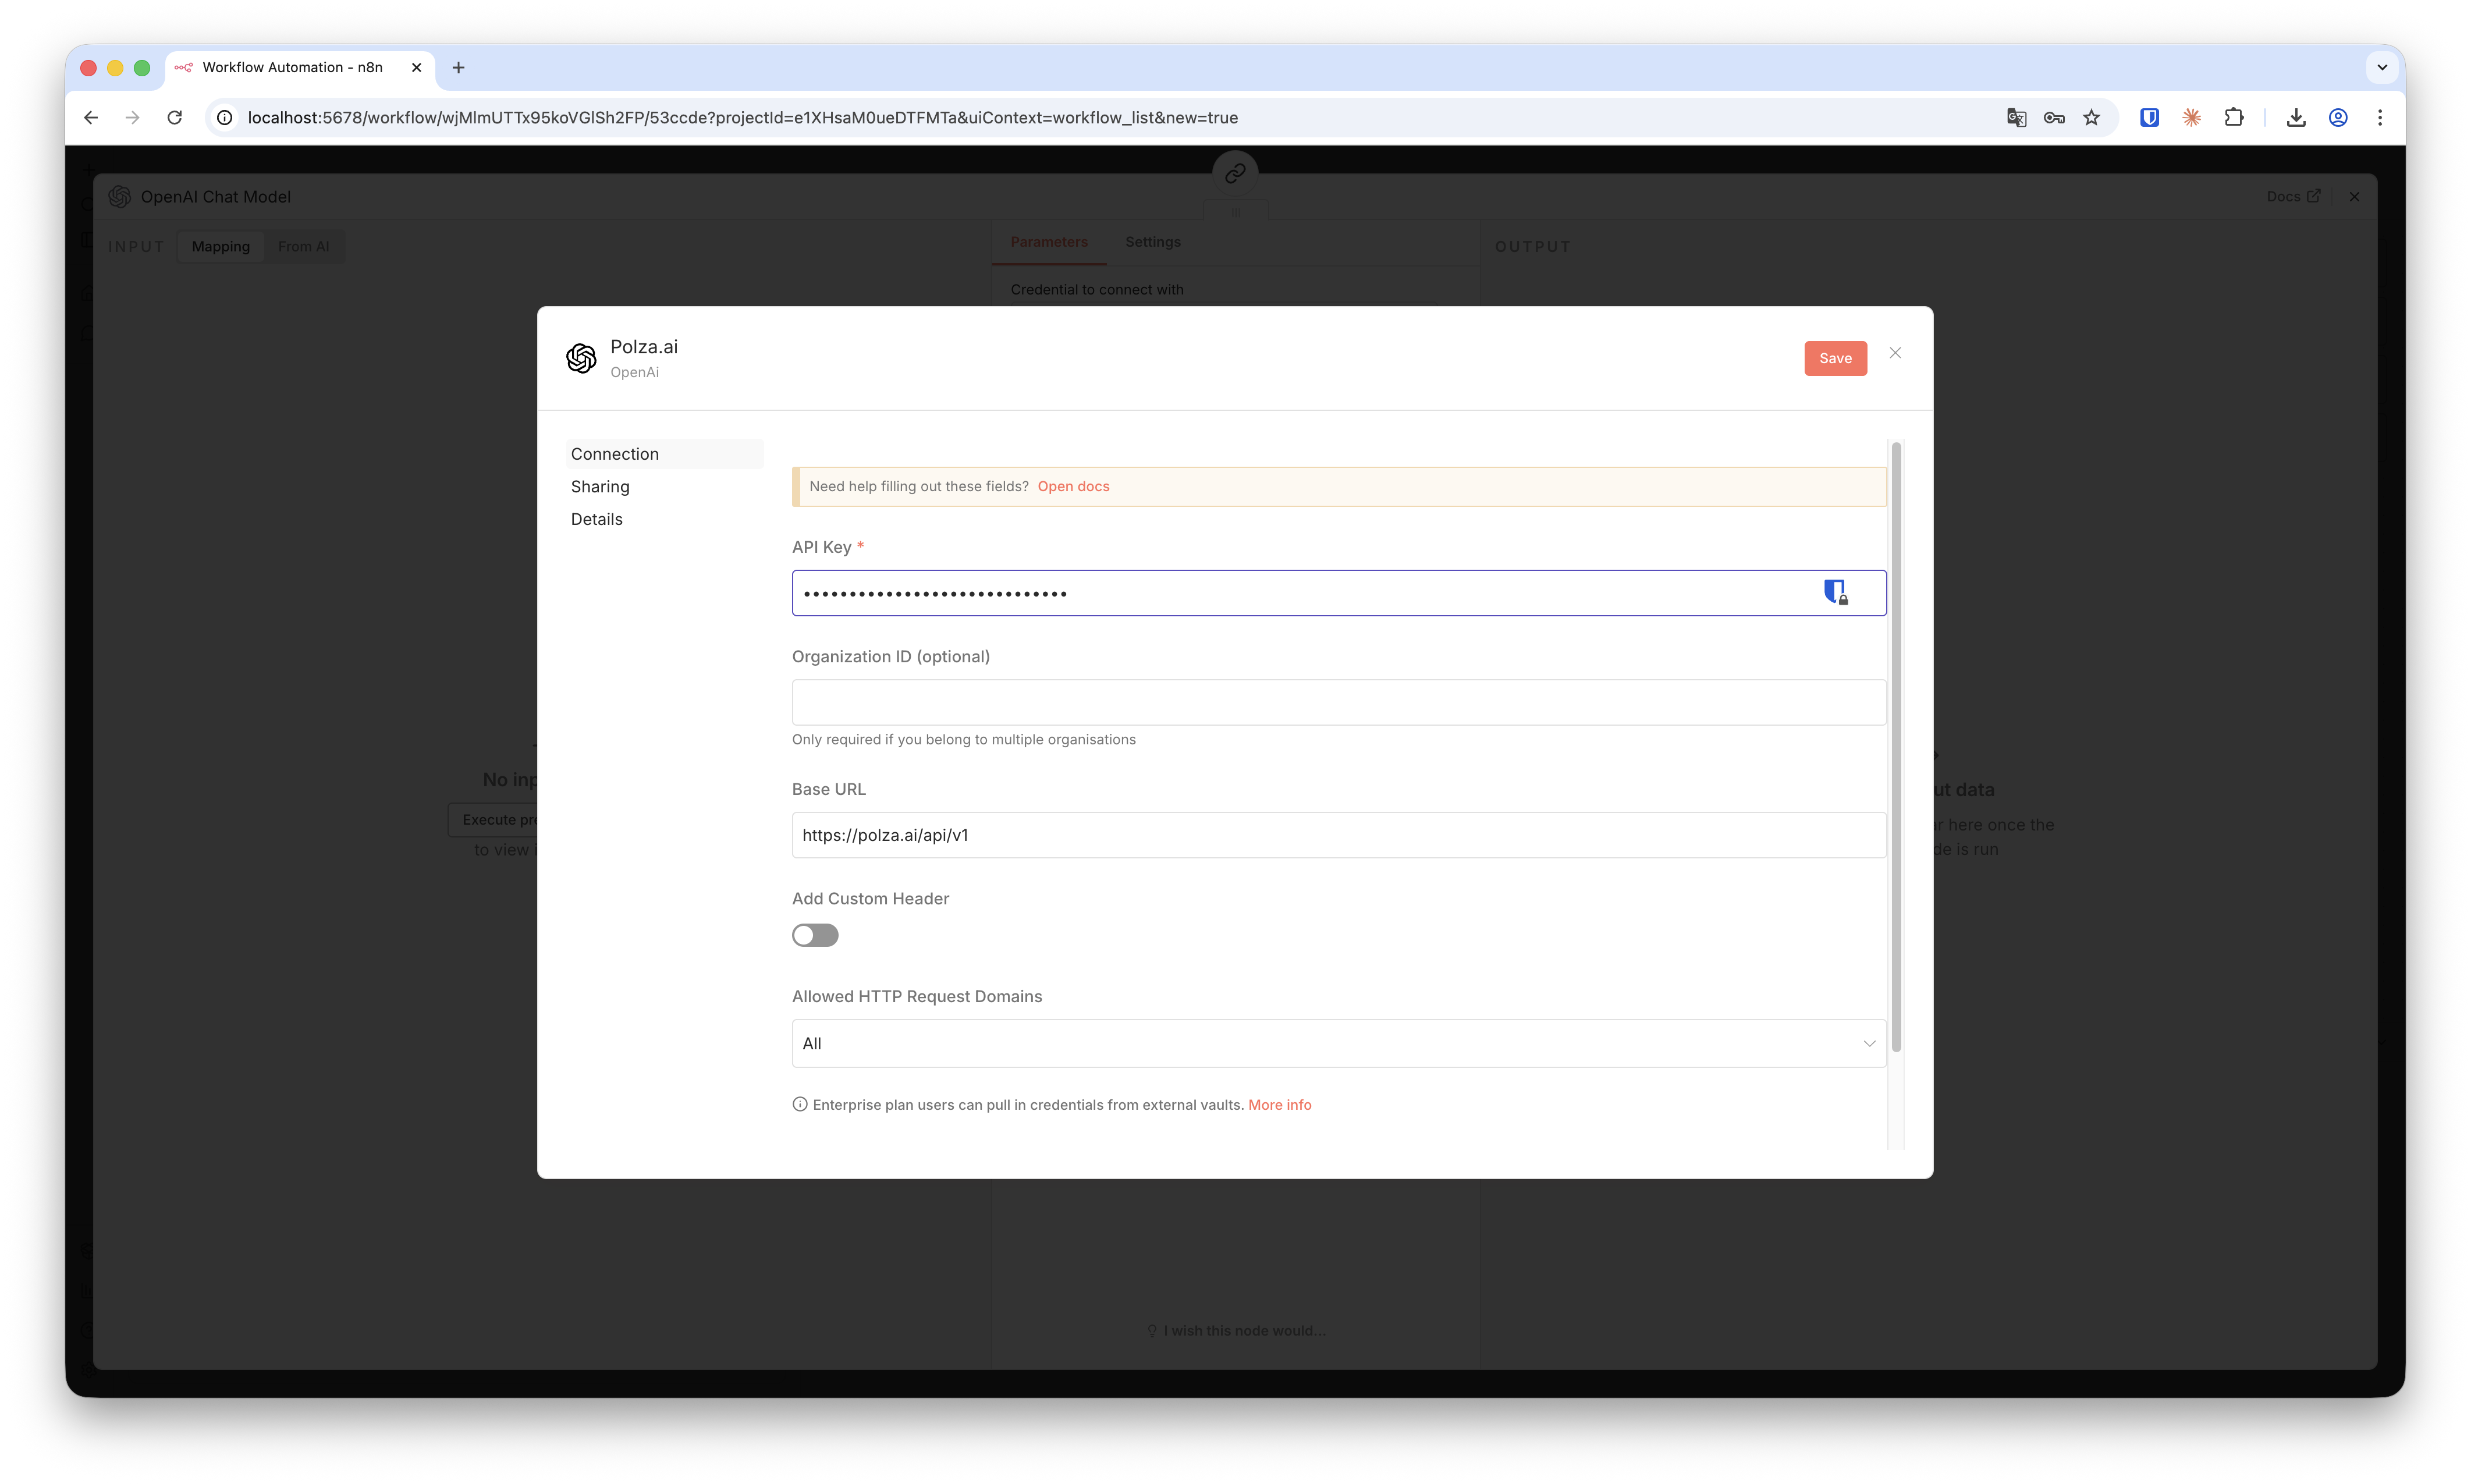Enable the Add Custom Header toggle
Viewport: 2471px width, 1484px height.
(x=815, y=935)
